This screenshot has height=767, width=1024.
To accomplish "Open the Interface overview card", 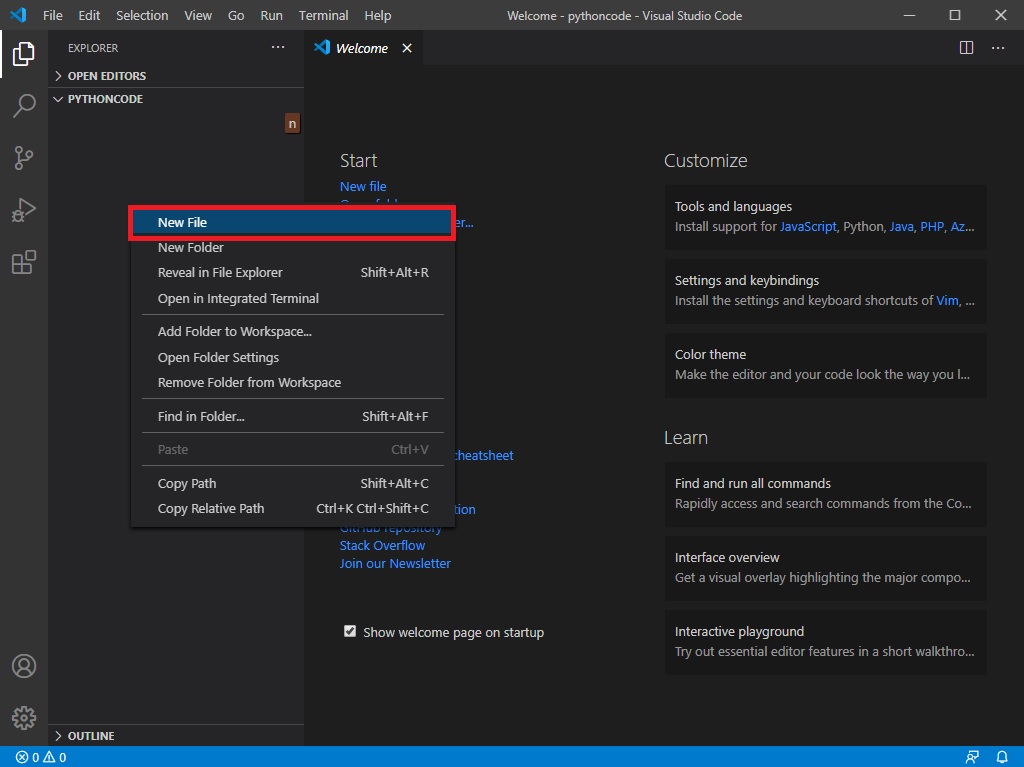I will (825, 567).
